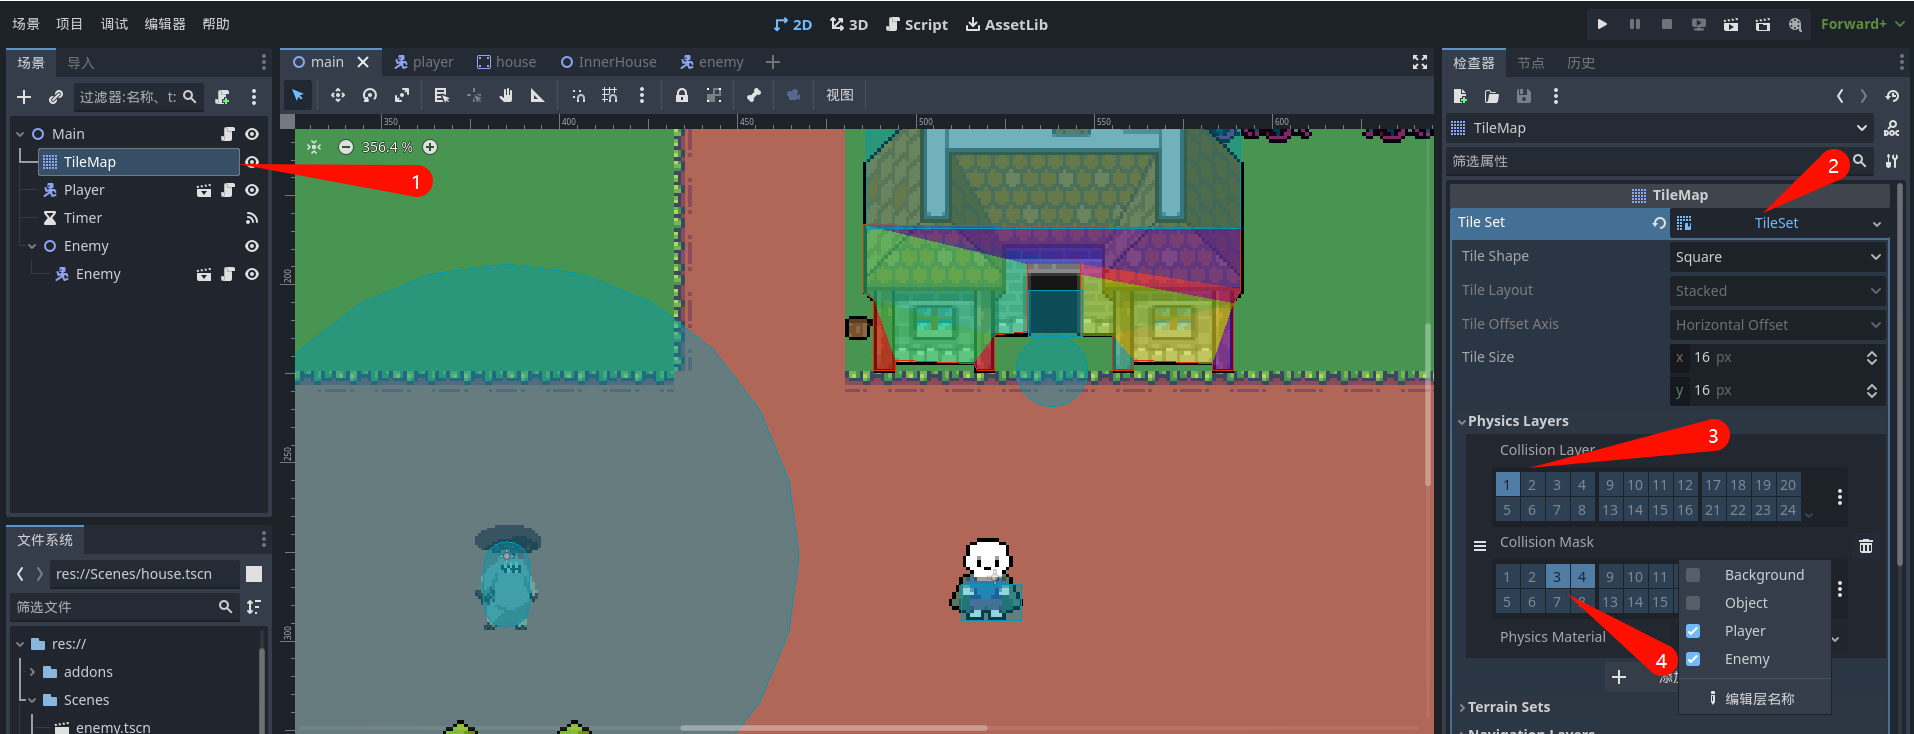The image size is (1914, 734).
Task: Switch to the 3D workspace
Action: coord(849,24)
